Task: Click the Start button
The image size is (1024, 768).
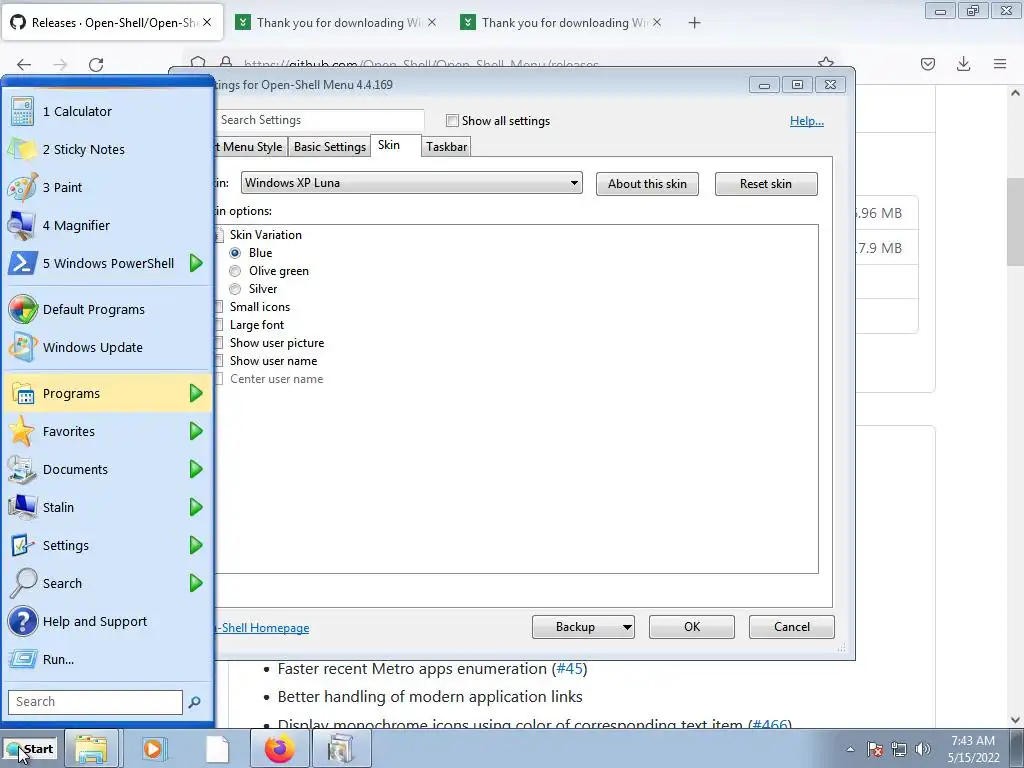Action: [x=30, y=749]
